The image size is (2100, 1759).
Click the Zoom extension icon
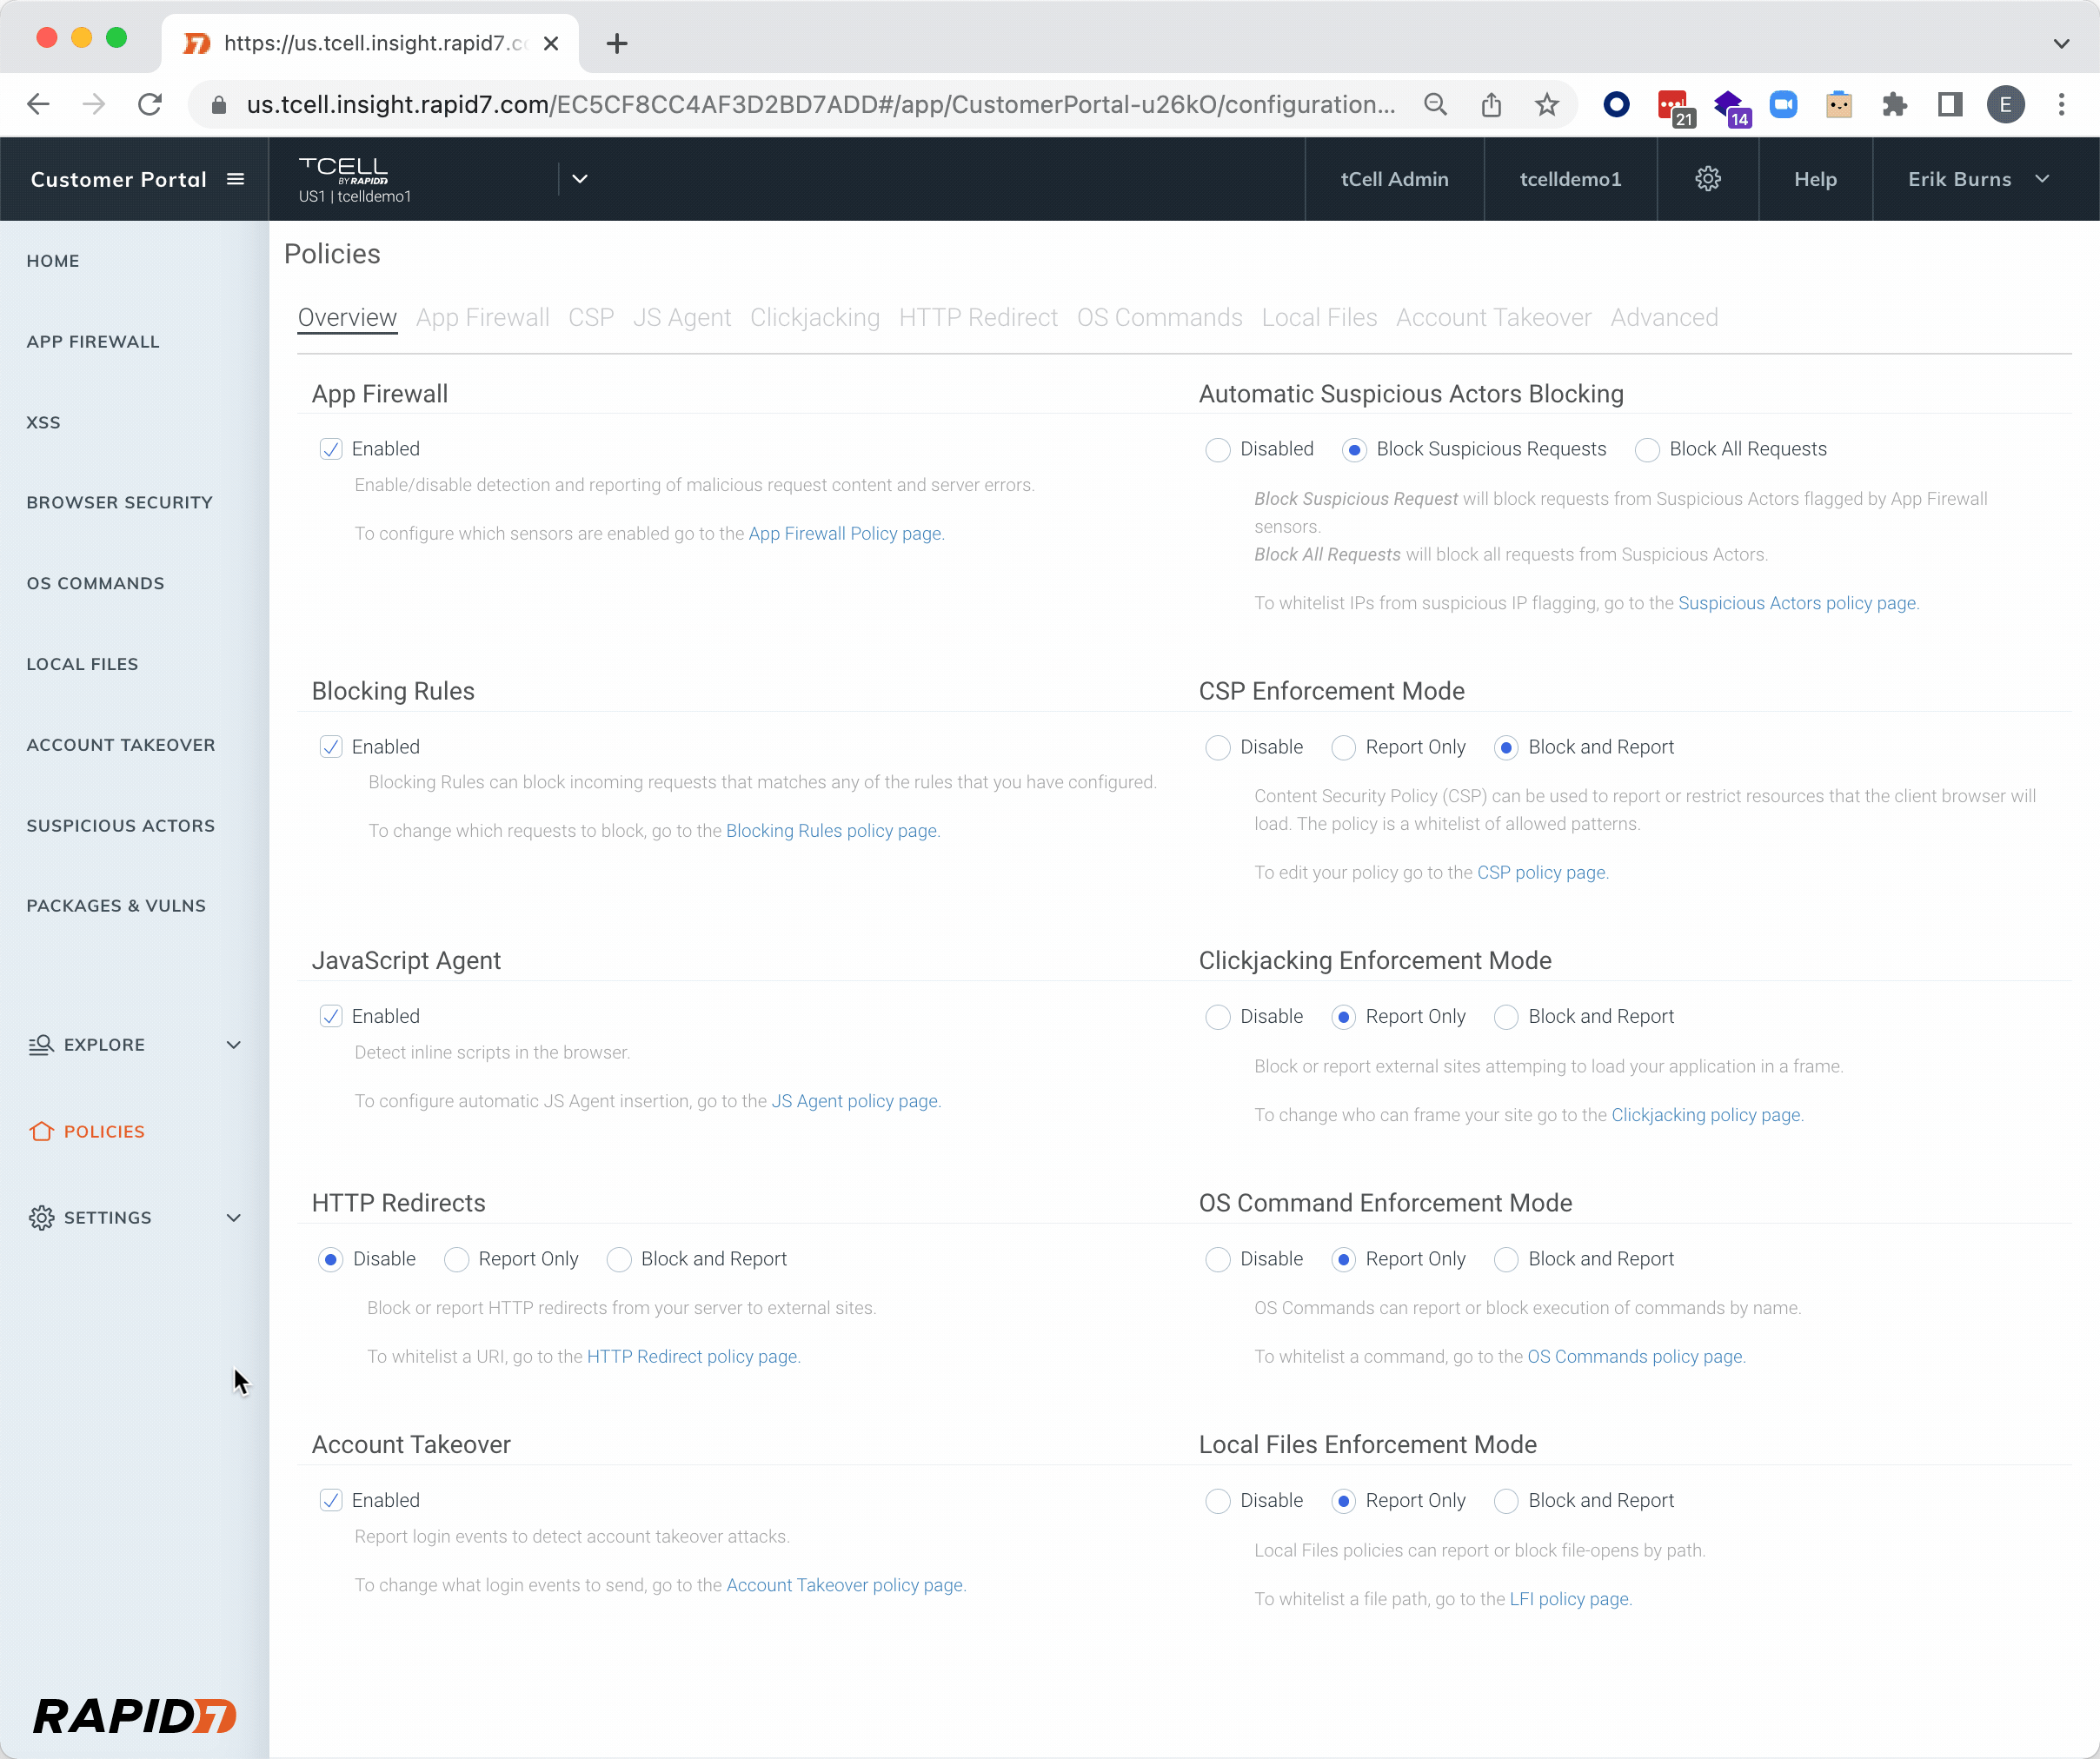[1783, 105]
